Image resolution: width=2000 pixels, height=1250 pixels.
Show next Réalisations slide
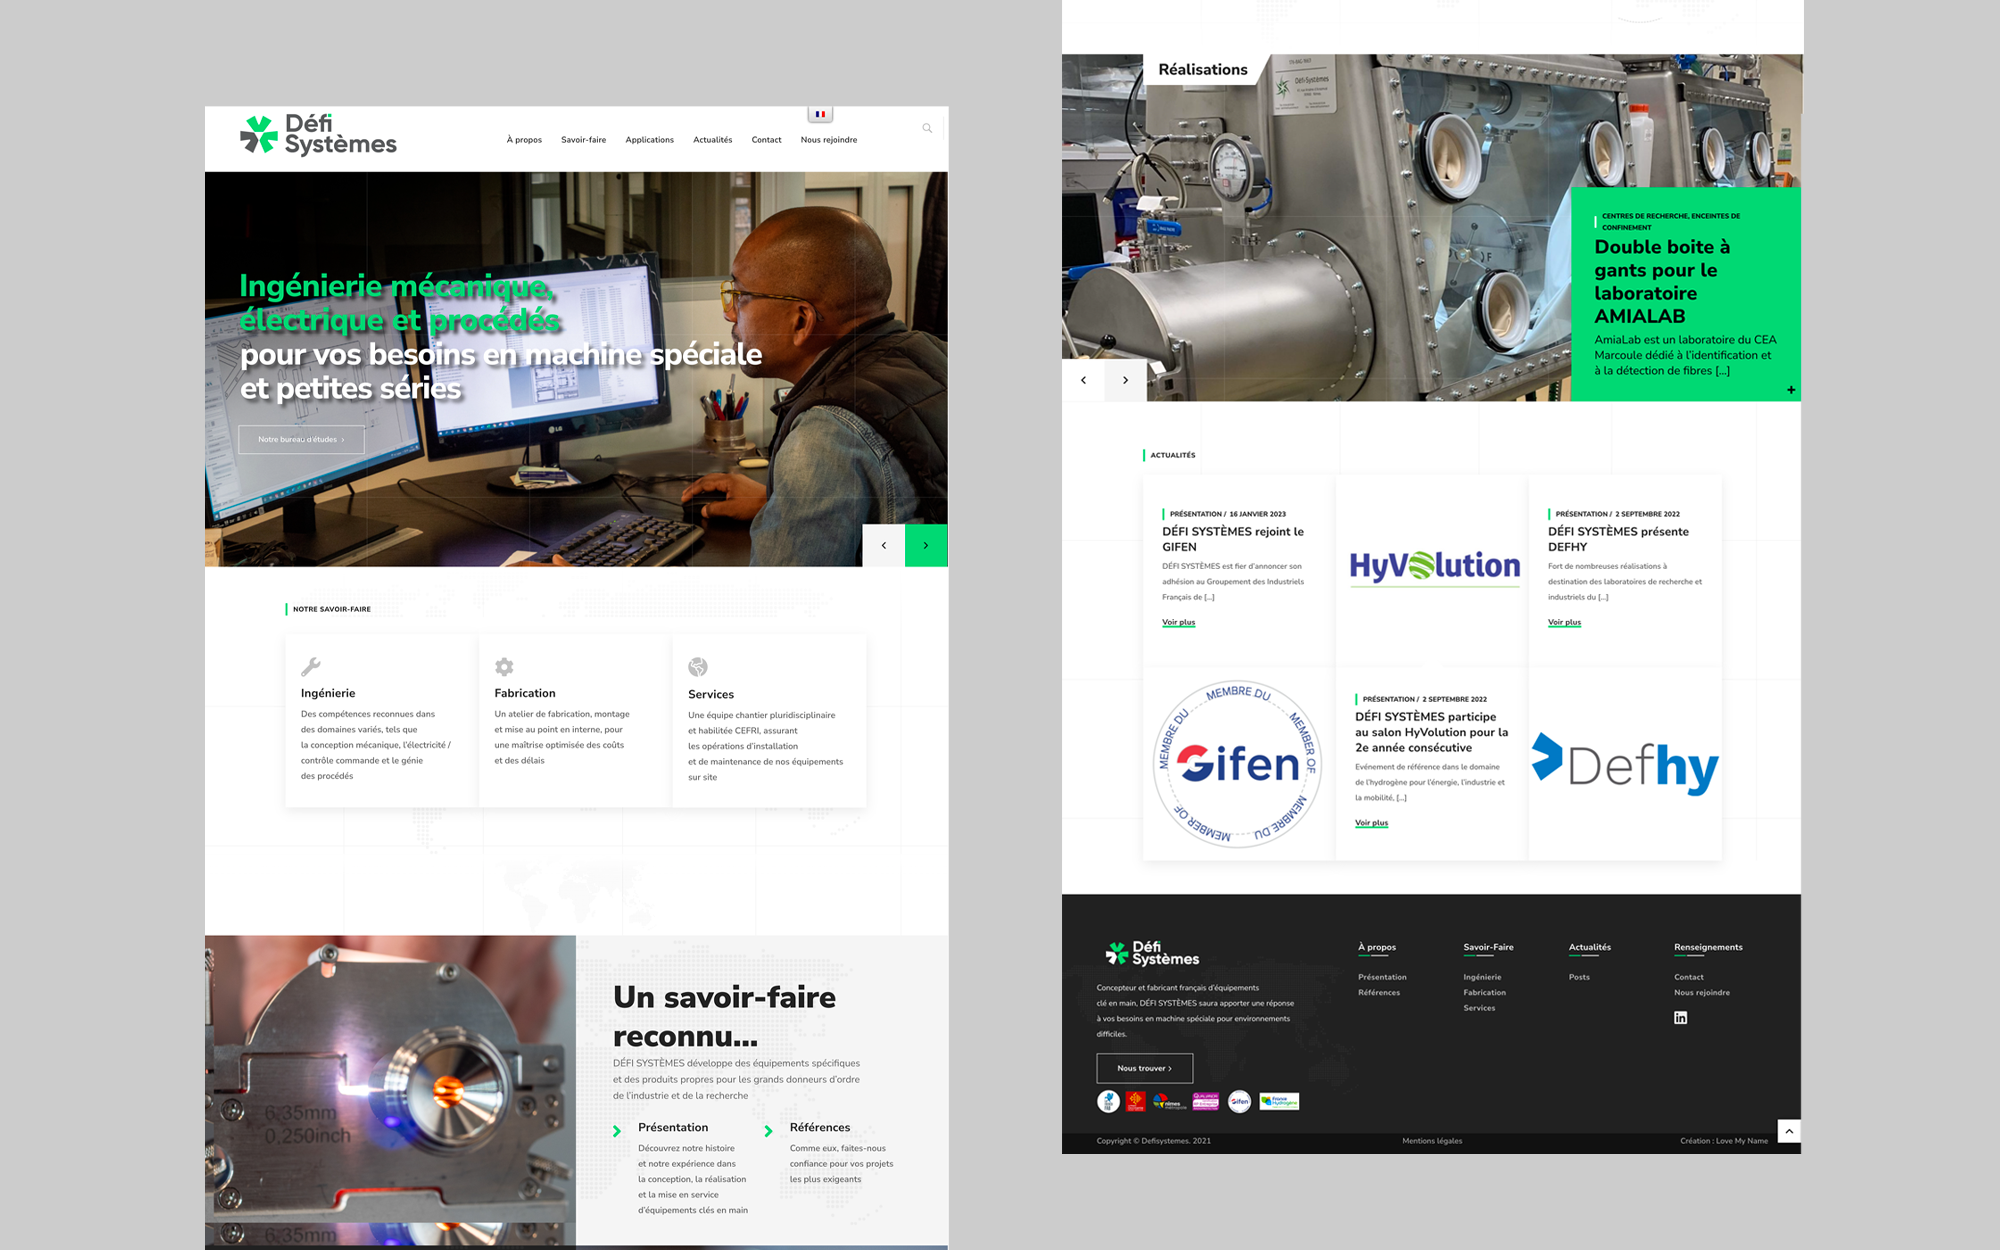pos(1125,380)
